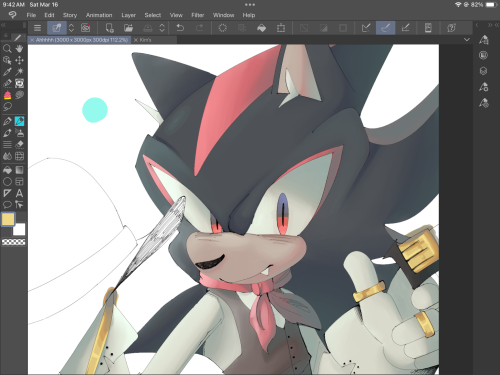This screenshot has height=375, width=500.
Task: Open the Story menu
Action: 70,15
